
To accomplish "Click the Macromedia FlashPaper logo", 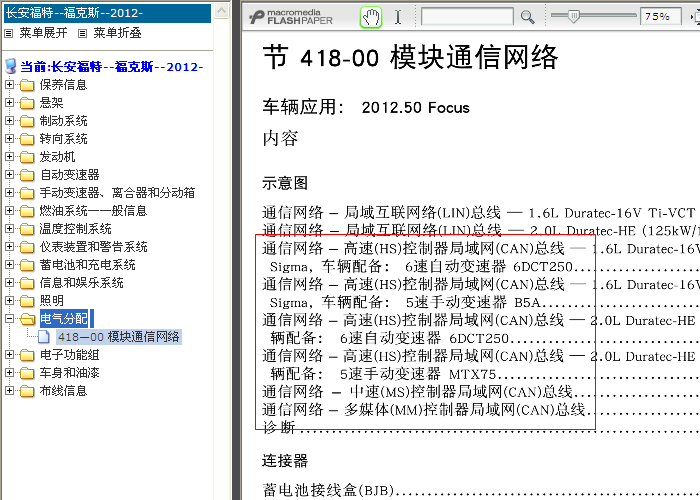I will 291,17.
